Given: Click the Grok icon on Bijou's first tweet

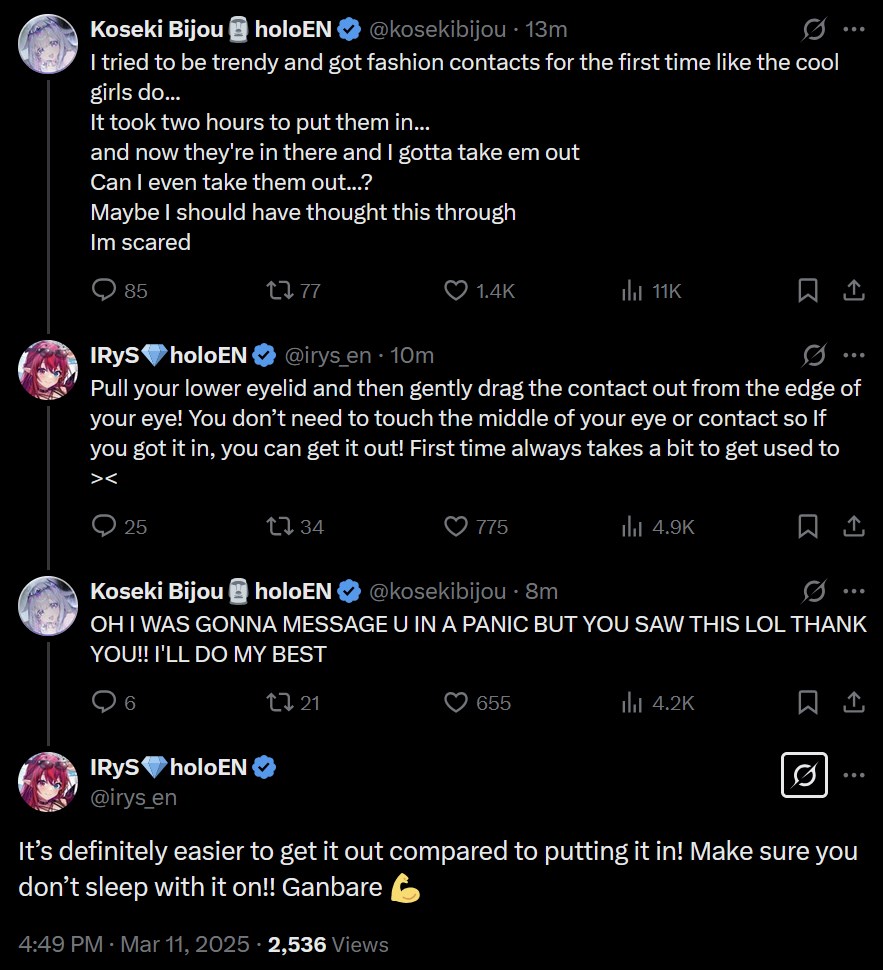Looking at the screenshot, I should tap(814, 33).
